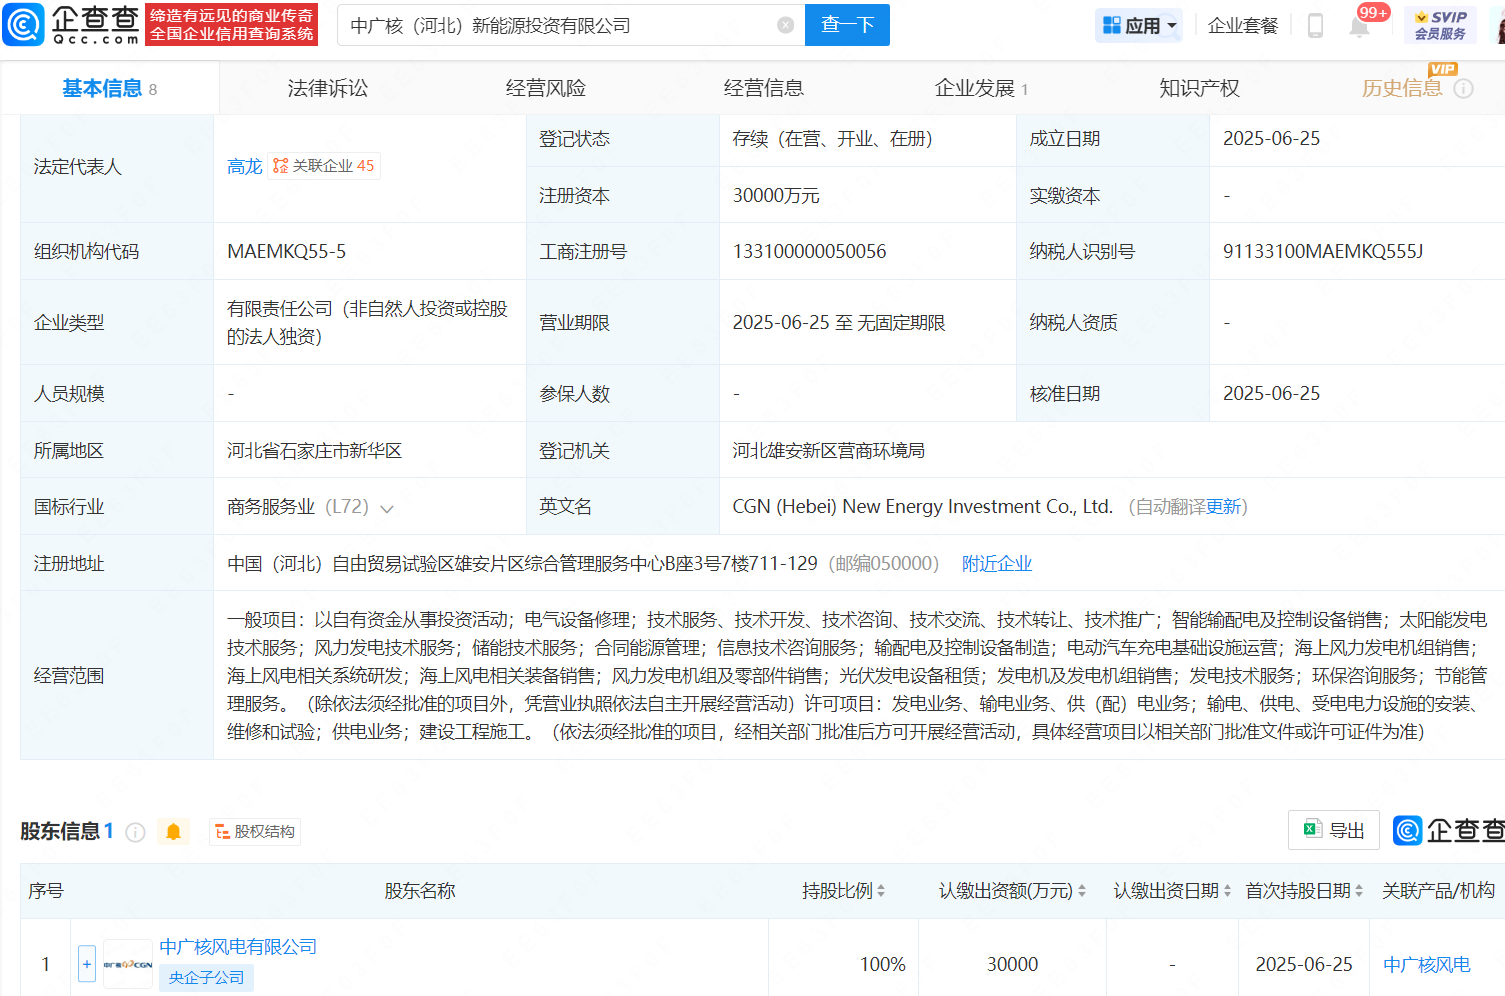Open legal representative 高龙 profile
1505x996 pixels.
[x=244, y=166]
